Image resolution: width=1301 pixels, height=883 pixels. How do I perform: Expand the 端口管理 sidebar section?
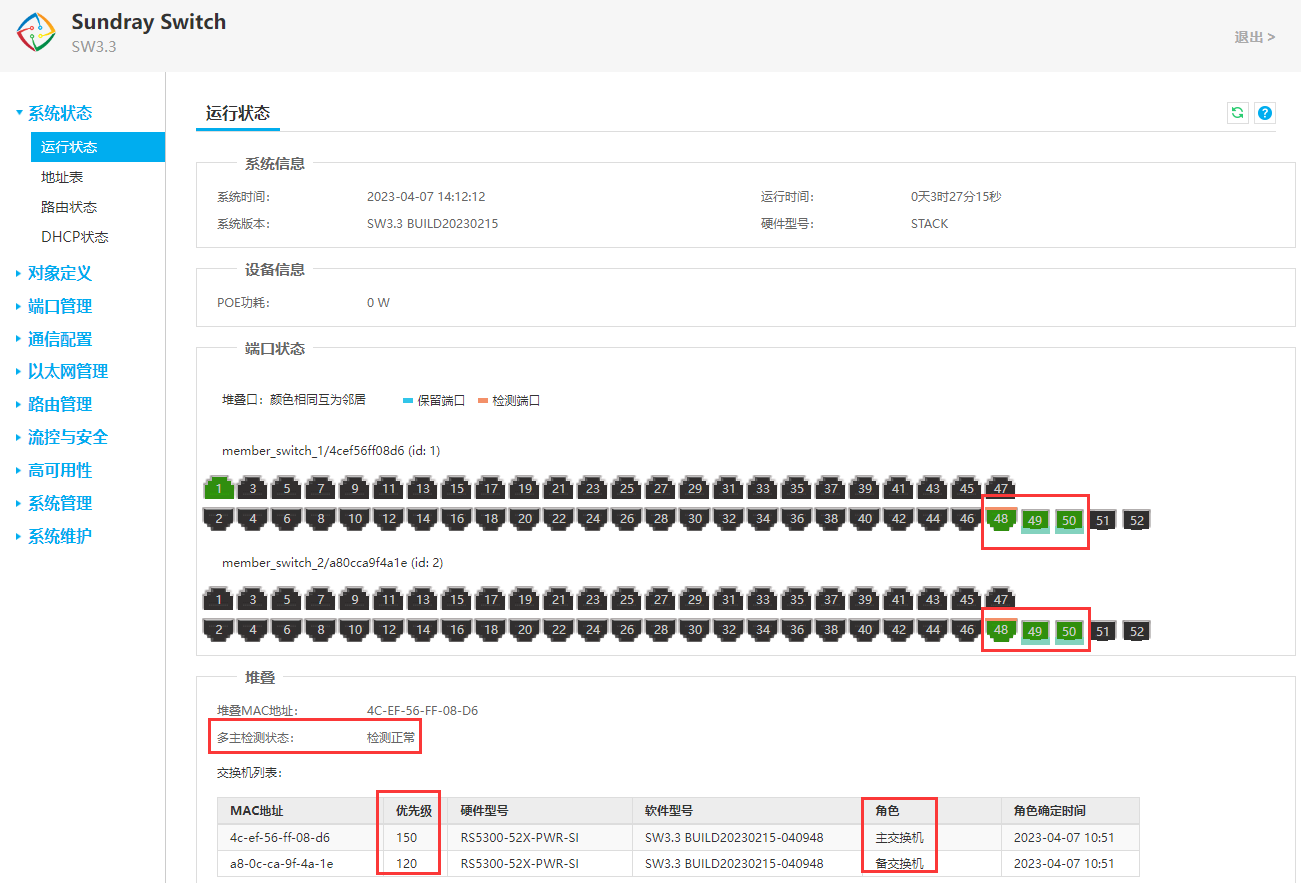[60, 306]
